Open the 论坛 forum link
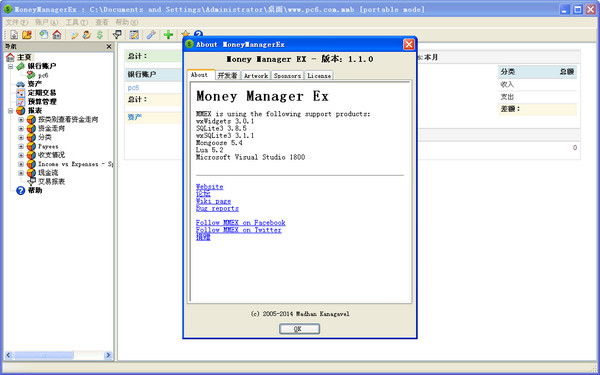 coord(203,194)
